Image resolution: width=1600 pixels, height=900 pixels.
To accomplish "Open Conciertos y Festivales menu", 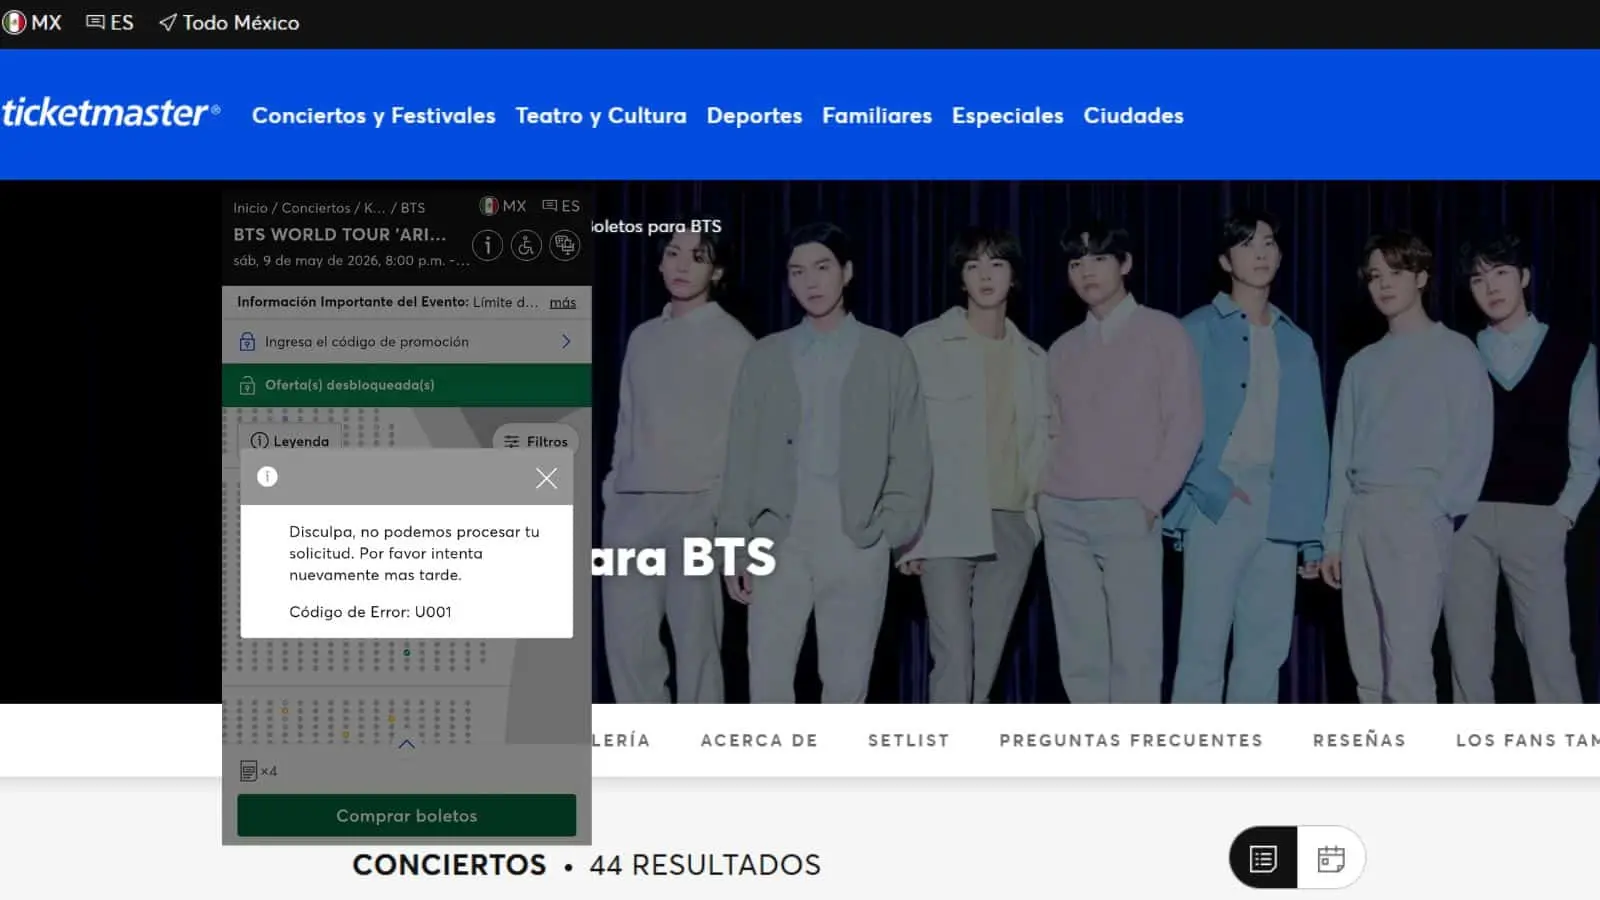I will tap(373, 115).
